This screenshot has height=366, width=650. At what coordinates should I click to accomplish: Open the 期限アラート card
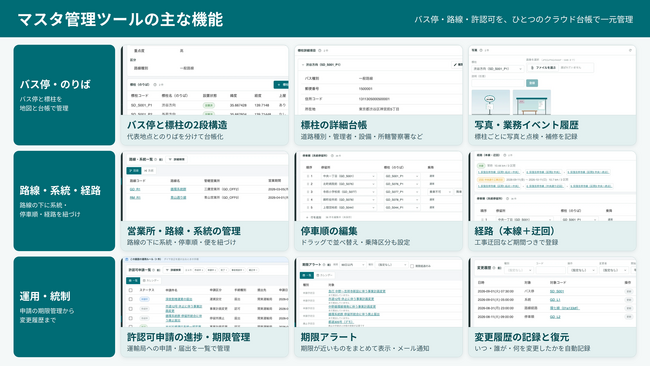(x=378, y=307)
